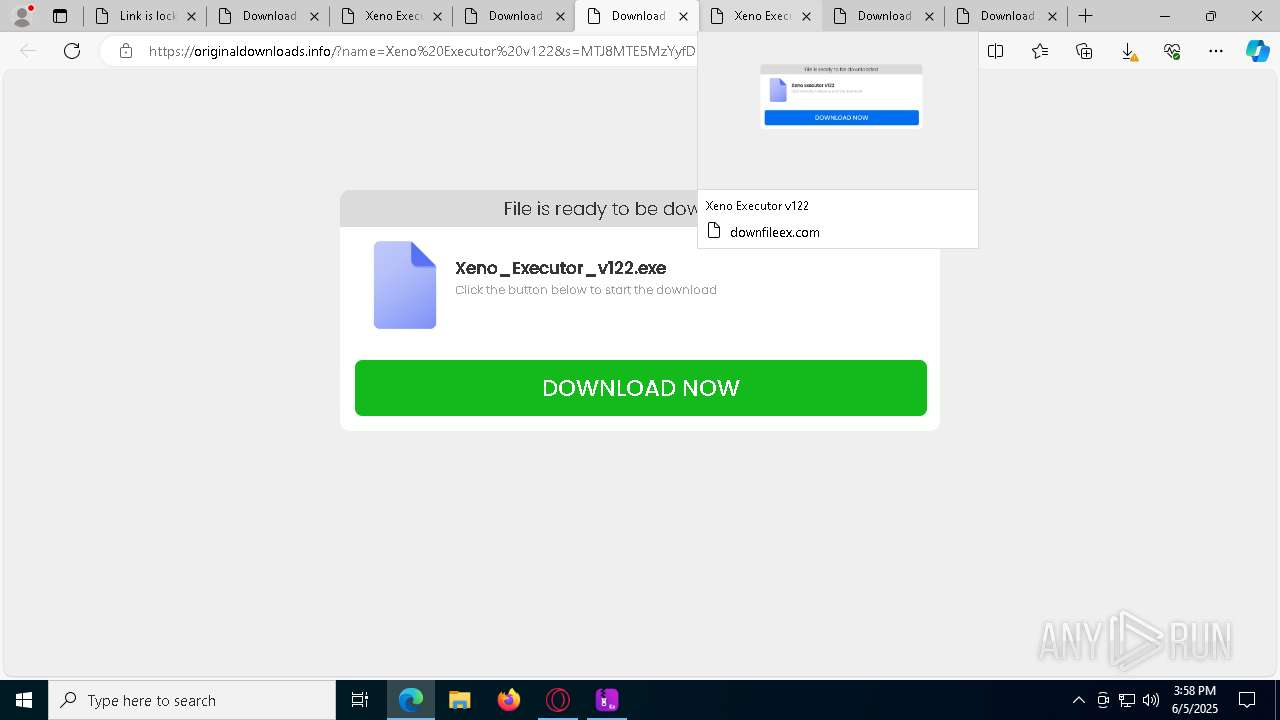Click the Xeno_Executor_v122.exe file name

[x=560, y=268]
